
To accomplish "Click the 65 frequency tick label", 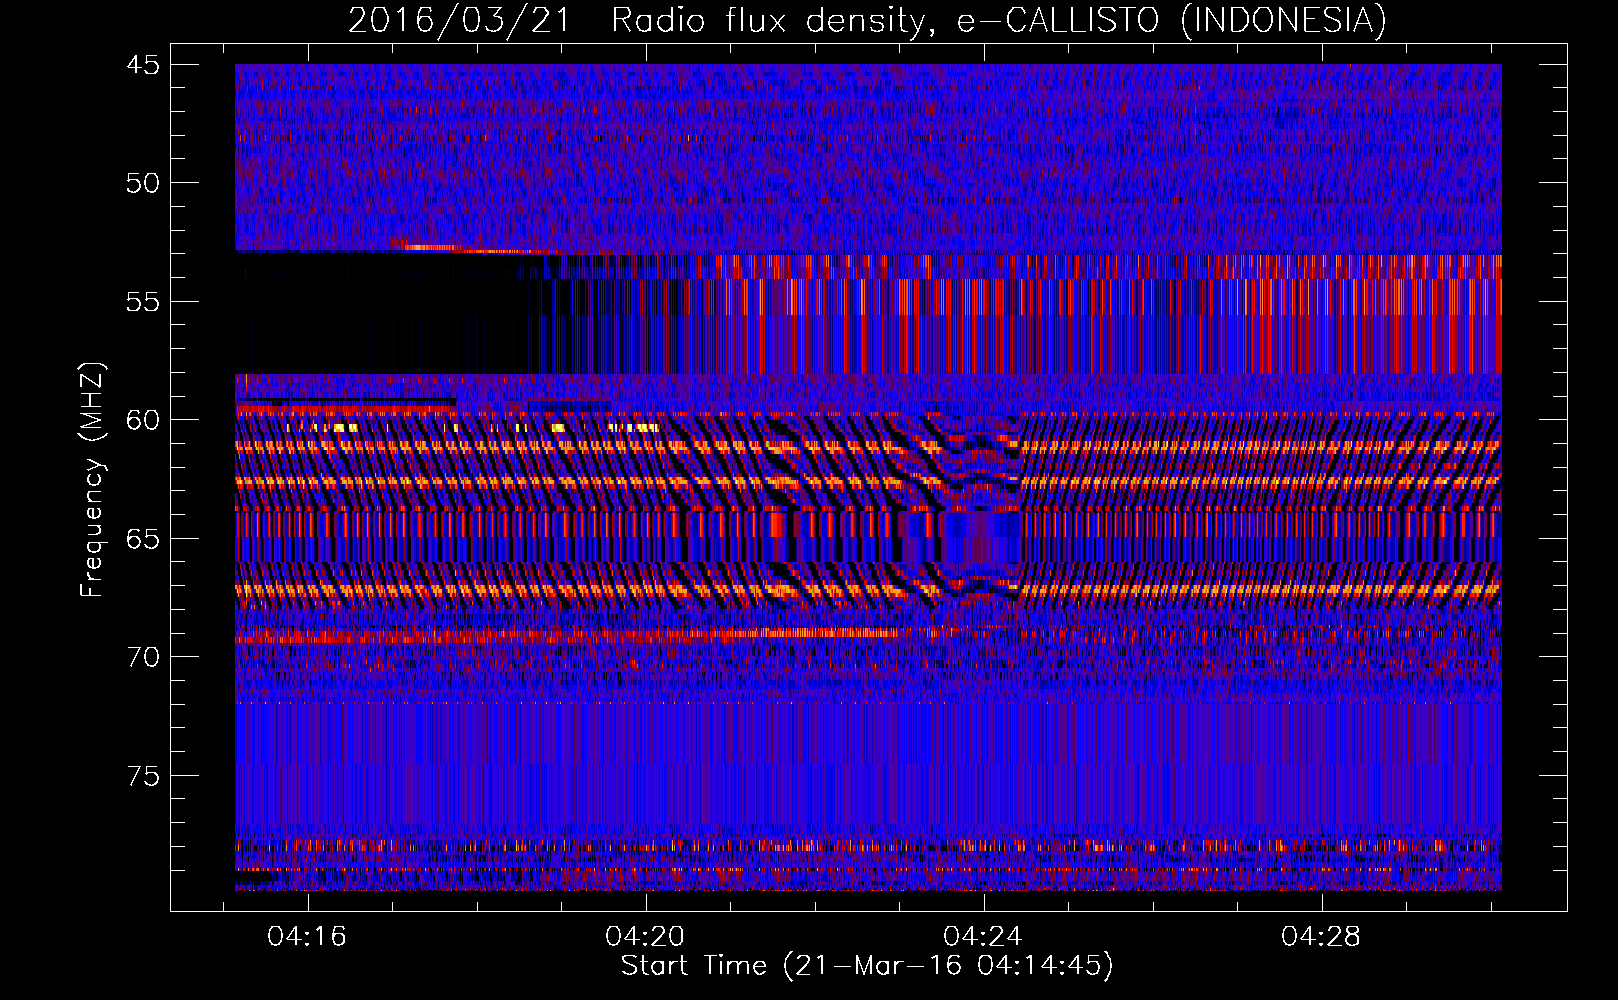I will (x=142, y=539).
